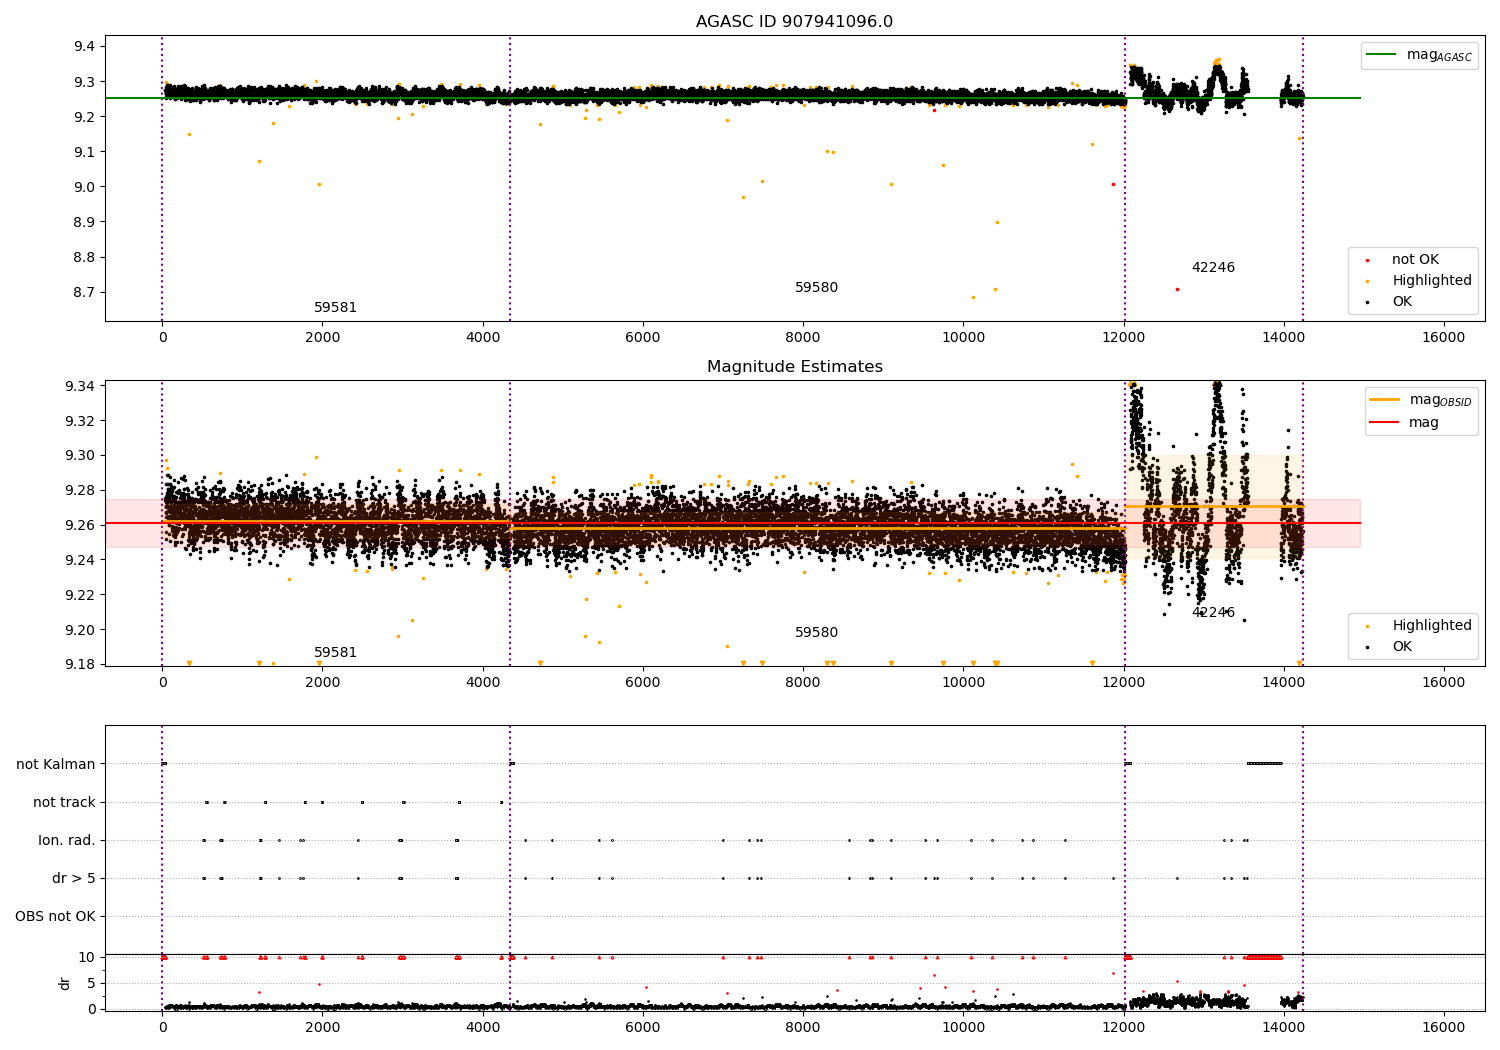Click the green mag AGASC legend line

(x=1382, y=55)
